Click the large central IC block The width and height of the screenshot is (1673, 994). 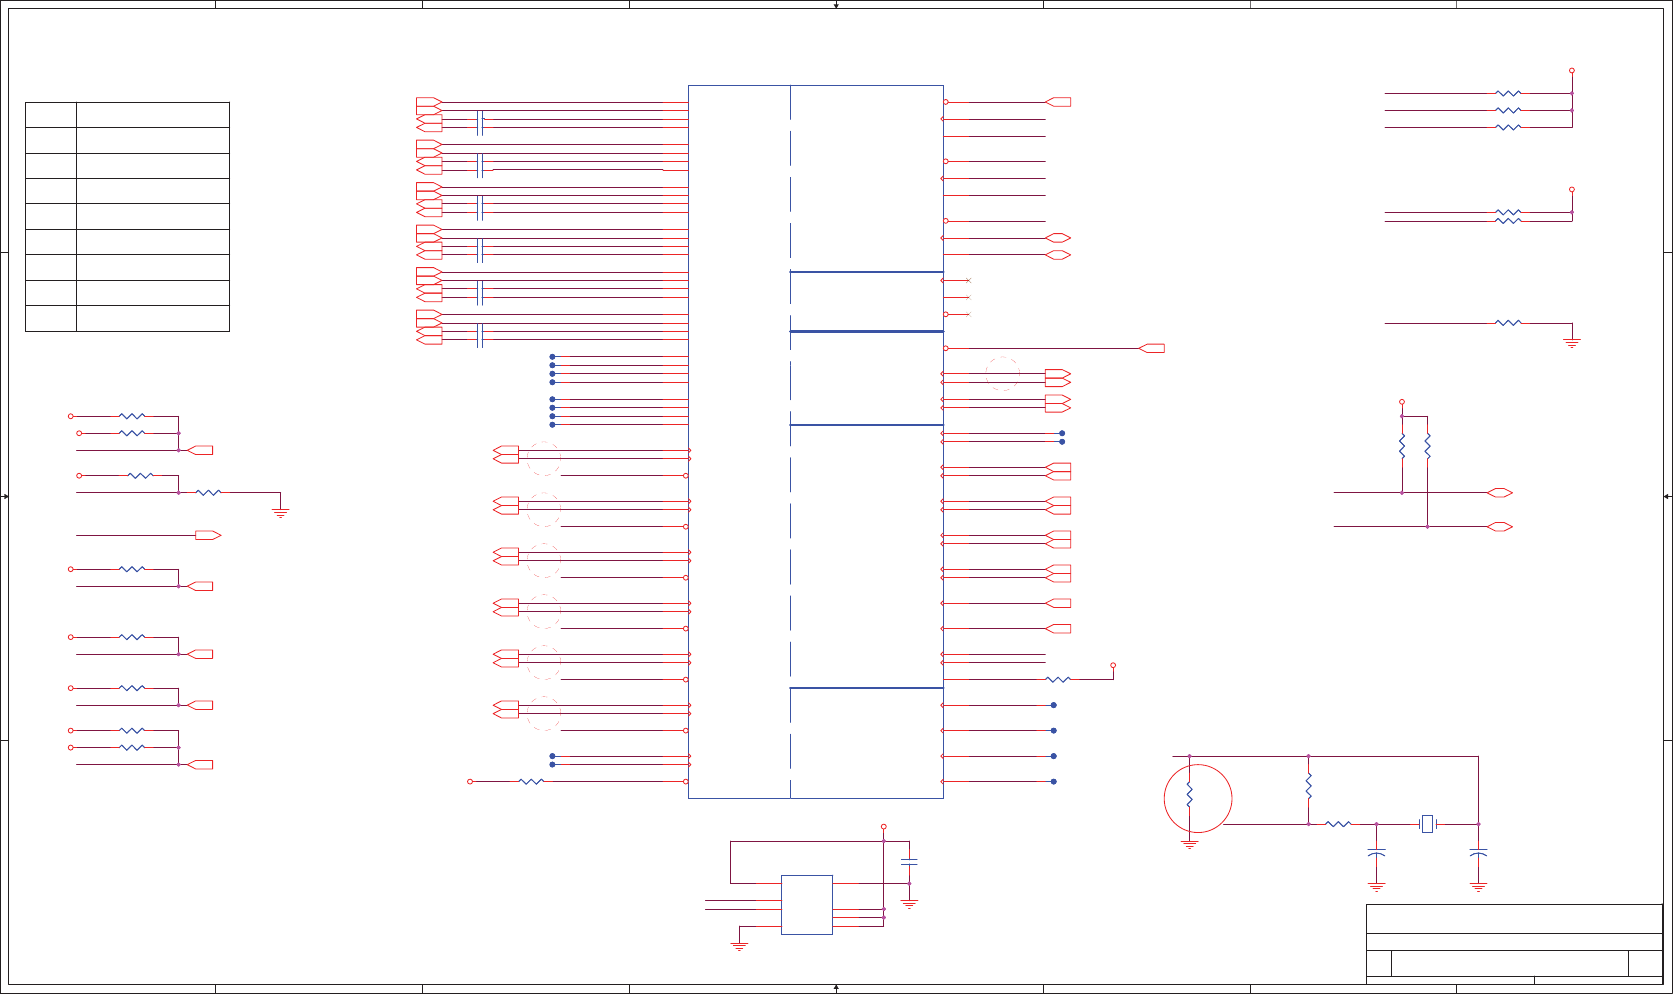point(816,442)
